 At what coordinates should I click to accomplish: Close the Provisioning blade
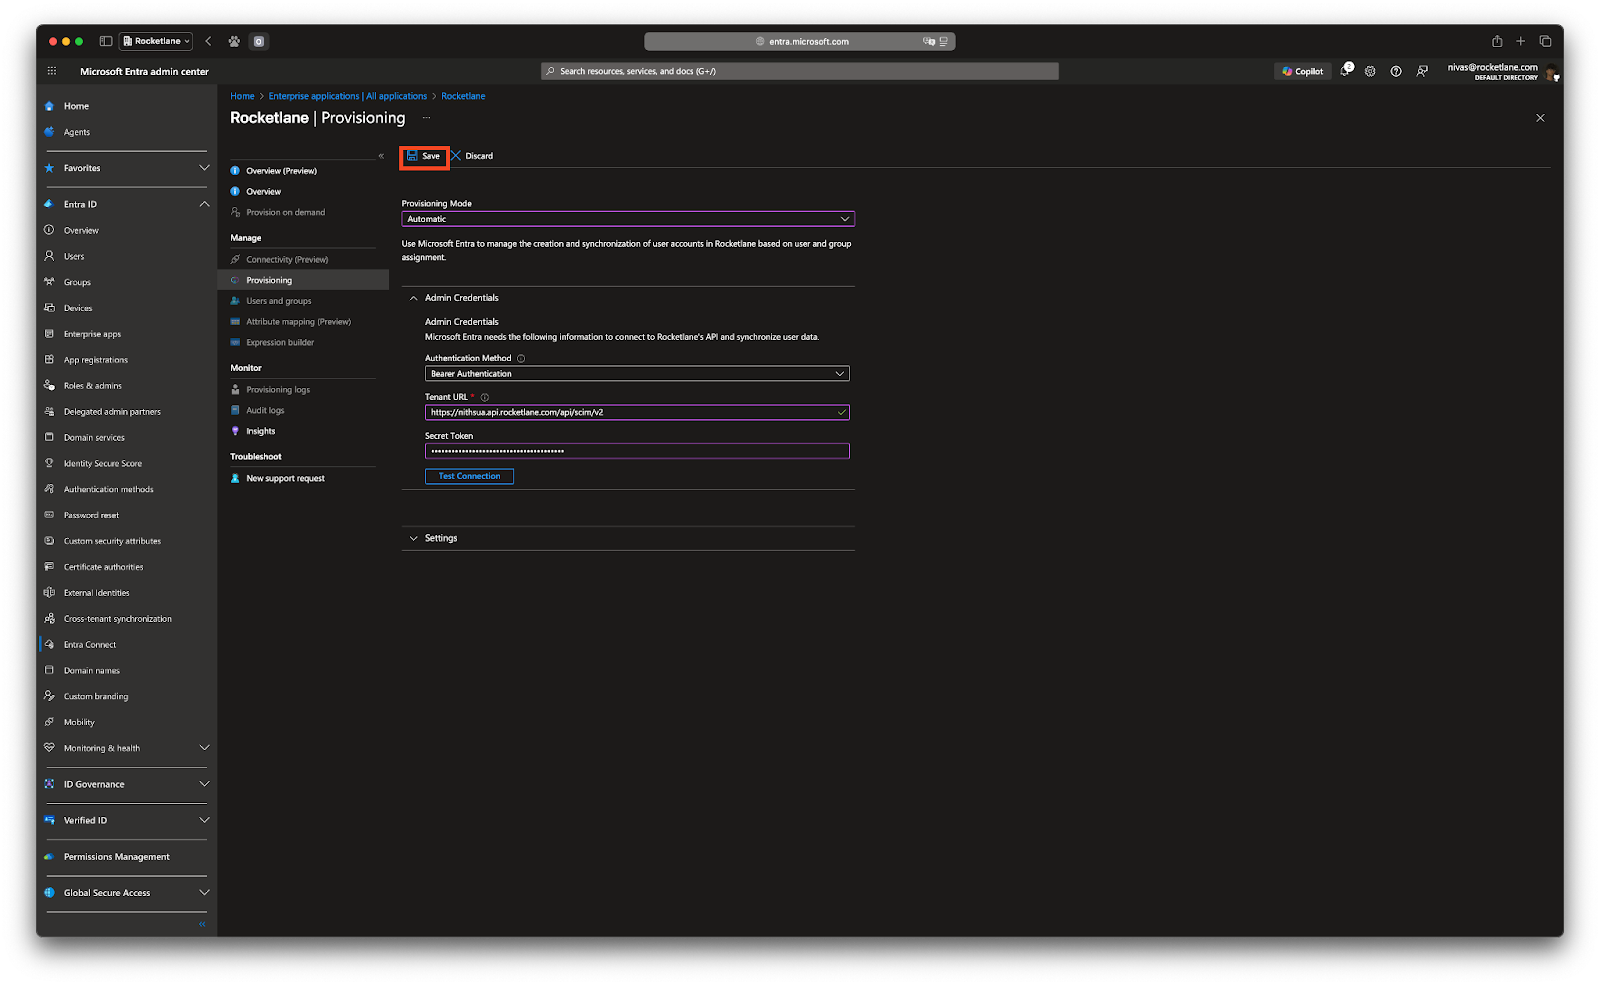pos(1540,118)
